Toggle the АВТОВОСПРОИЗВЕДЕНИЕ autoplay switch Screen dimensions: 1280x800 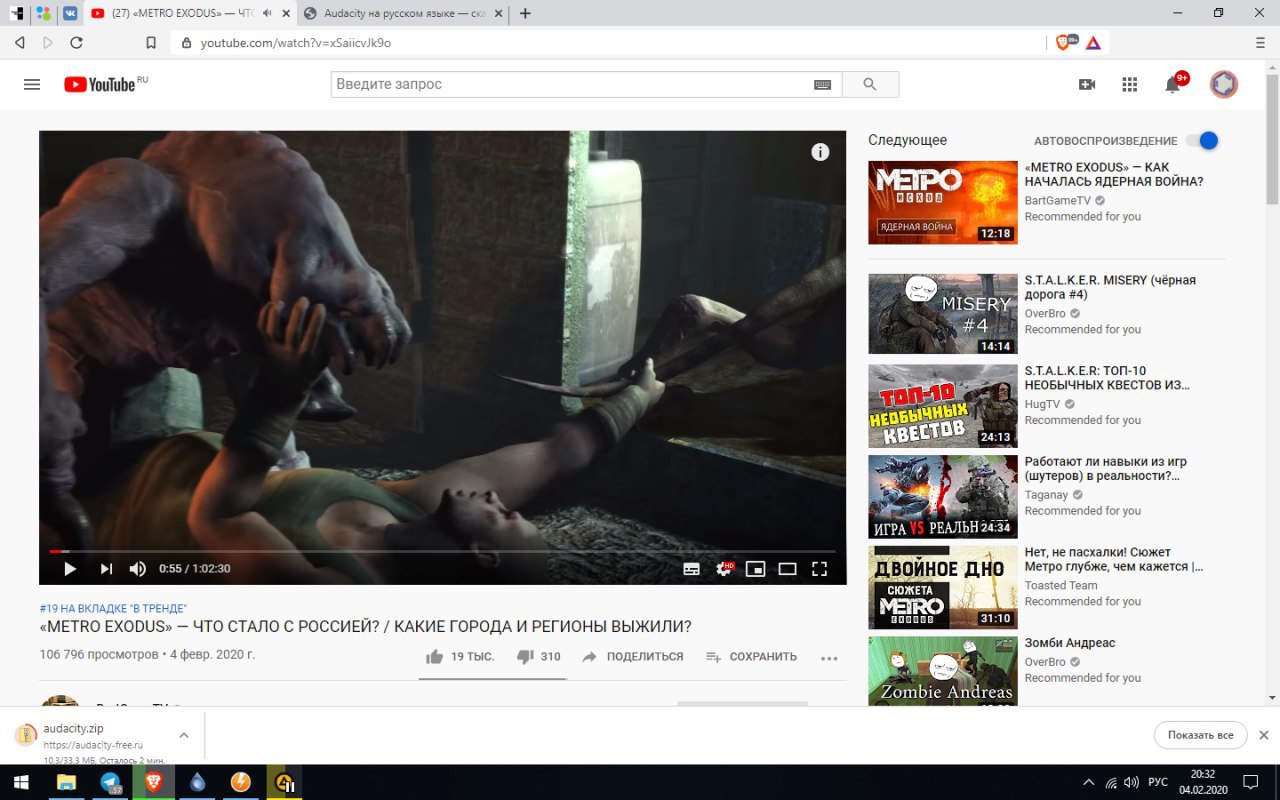click(1203, 141)
